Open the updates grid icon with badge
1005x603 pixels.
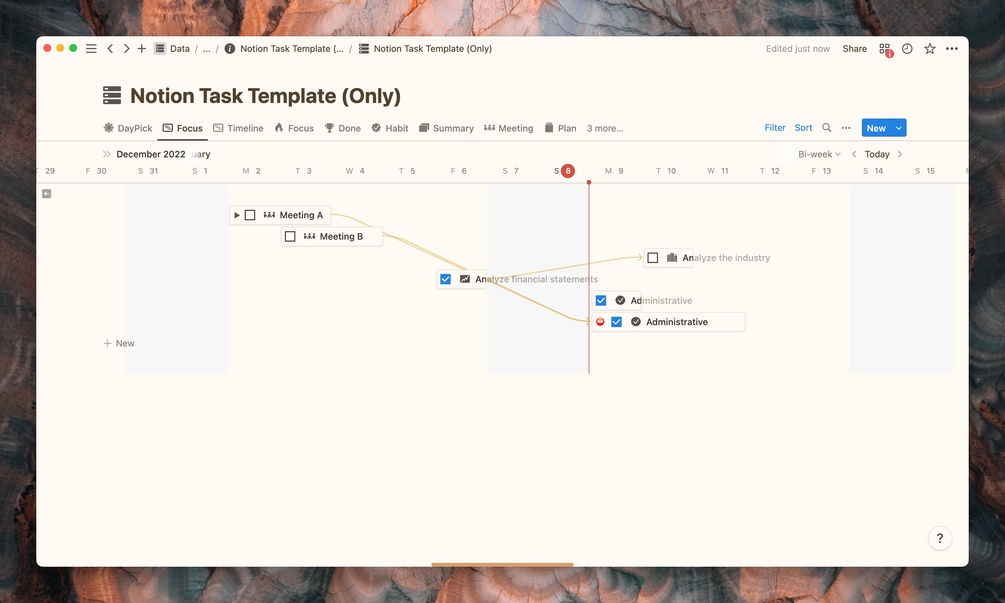(885, 49)
